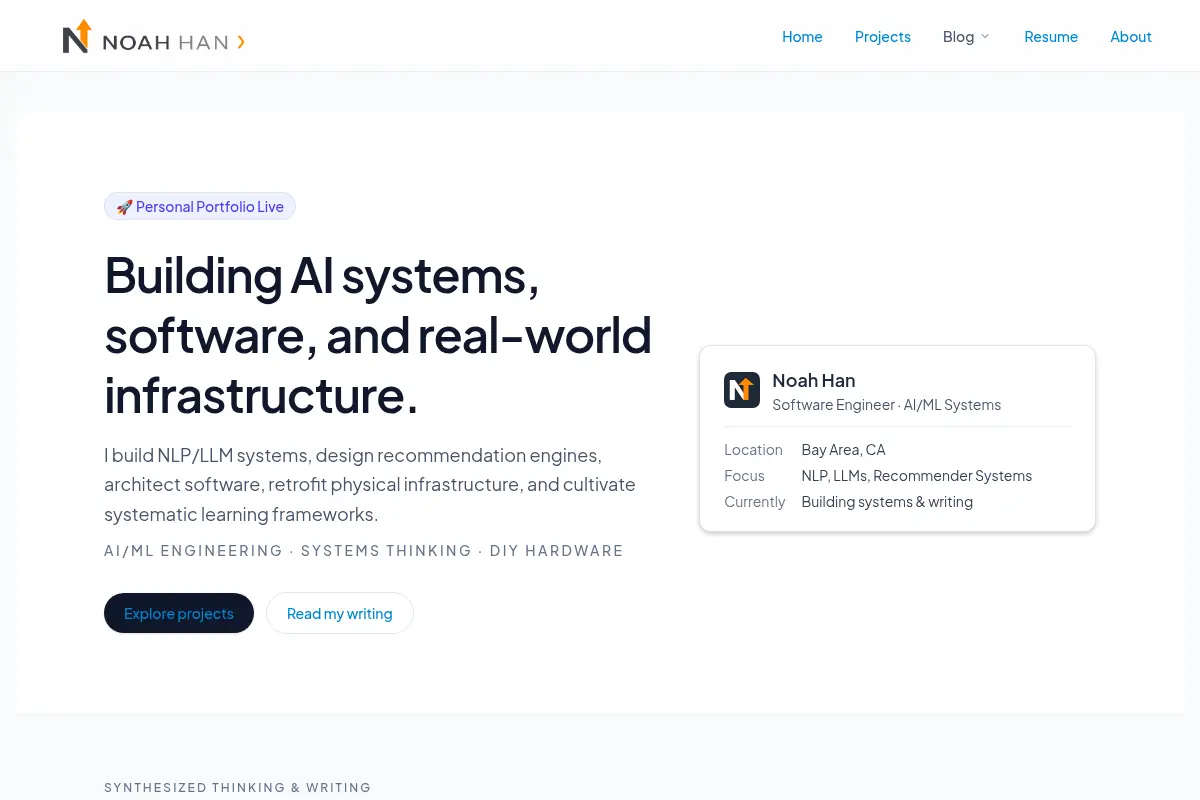1200x800 pixels.
Task: Click the Explore projects button
Action: (179, 613)
